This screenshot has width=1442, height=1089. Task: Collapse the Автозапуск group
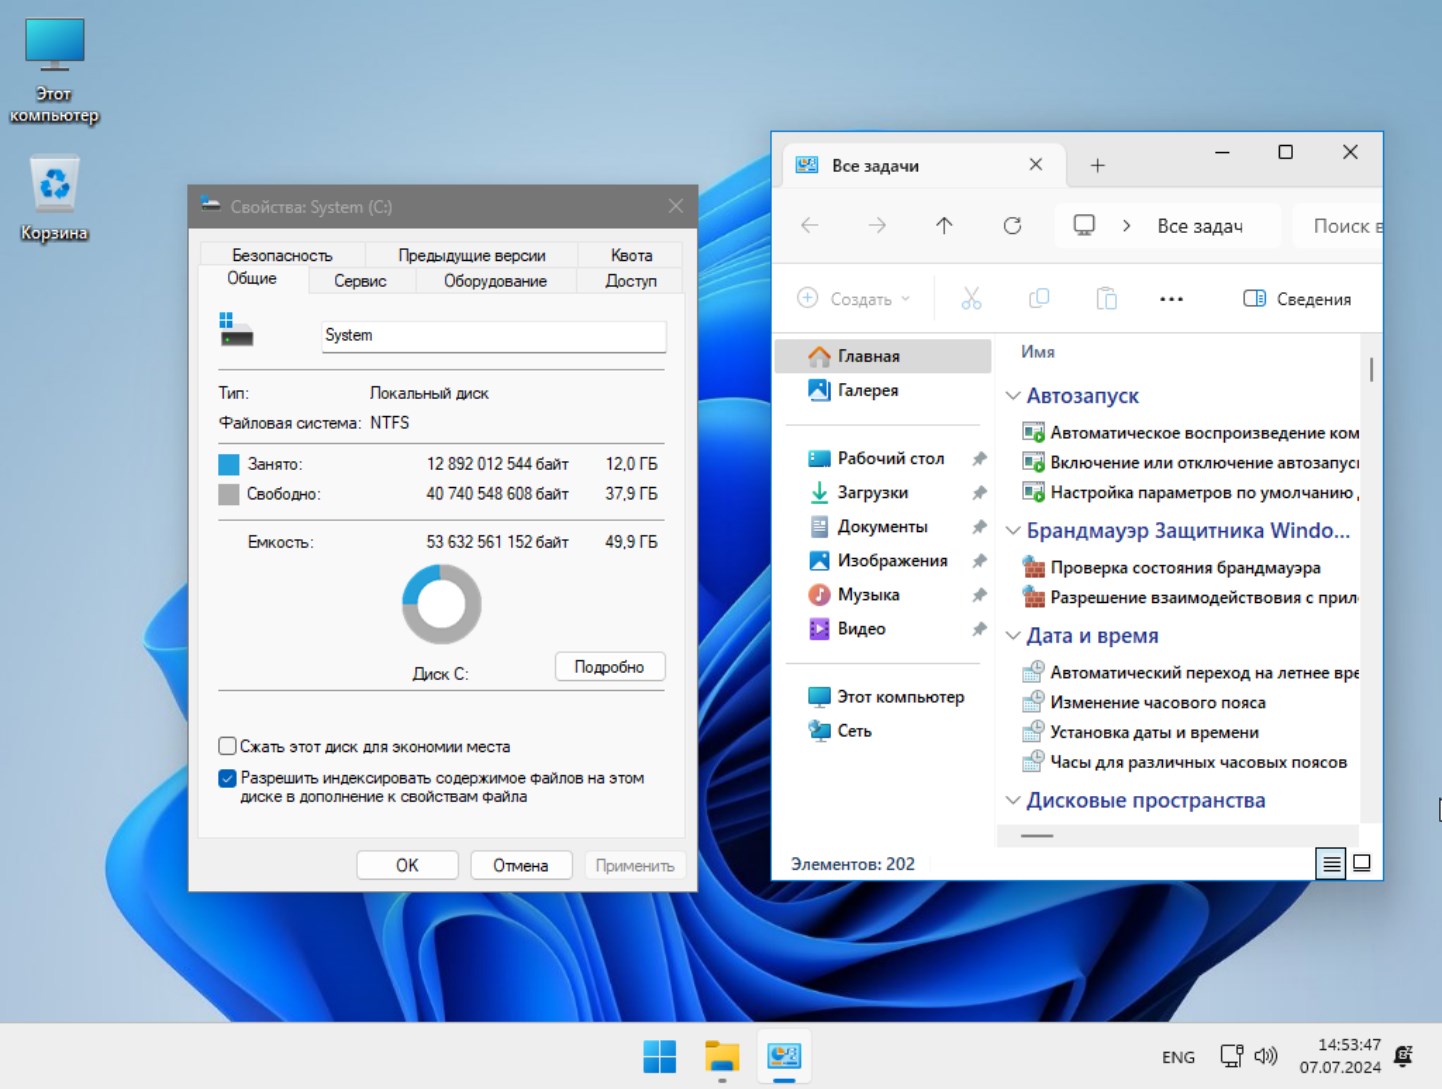(1013, 396)
